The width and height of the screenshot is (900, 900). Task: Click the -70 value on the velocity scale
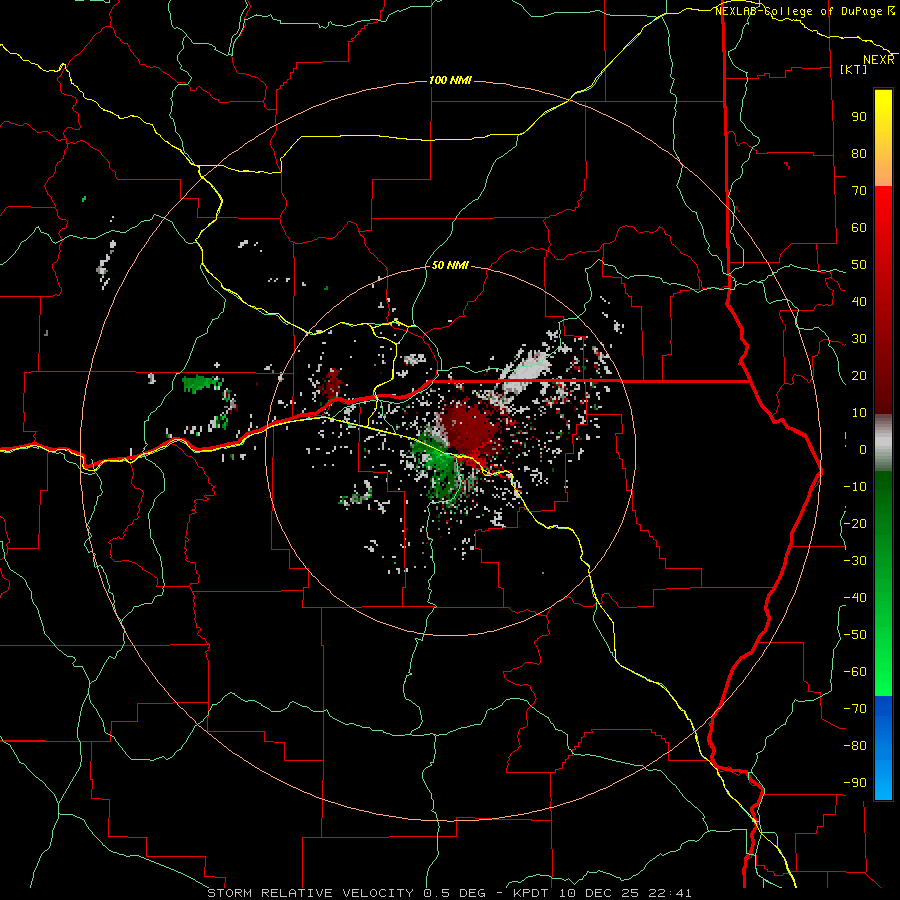[855, 709]
